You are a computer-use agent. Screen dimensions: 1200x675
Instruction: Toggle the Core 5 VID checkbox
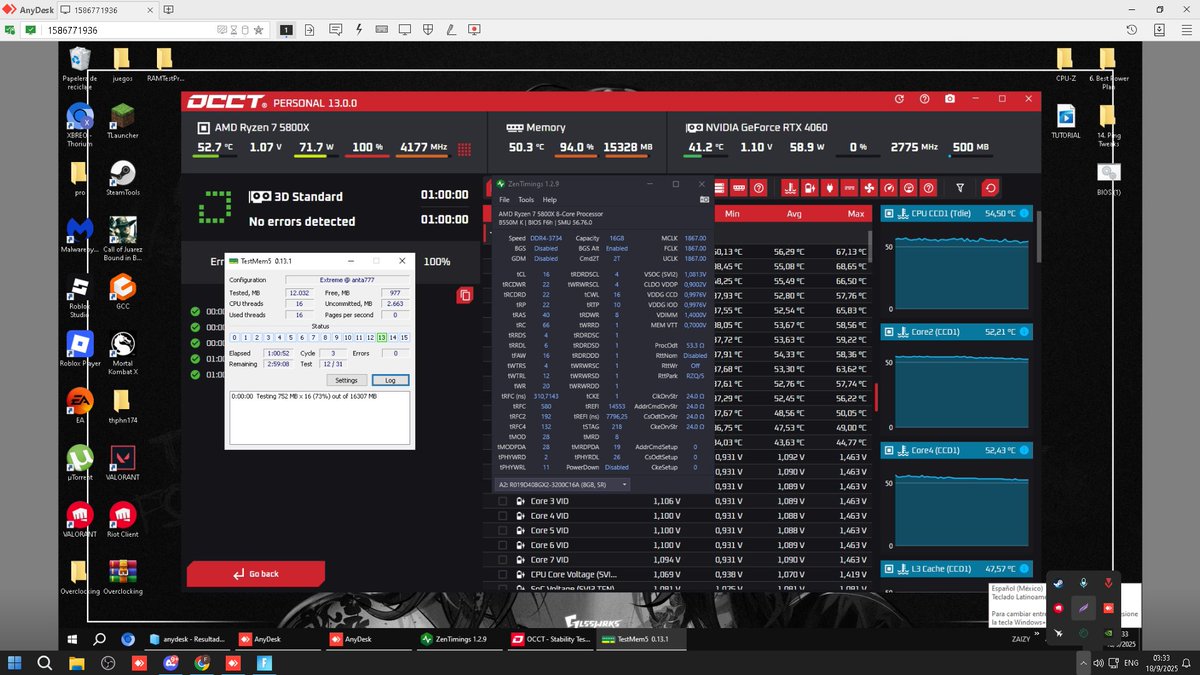pos(503,530)
